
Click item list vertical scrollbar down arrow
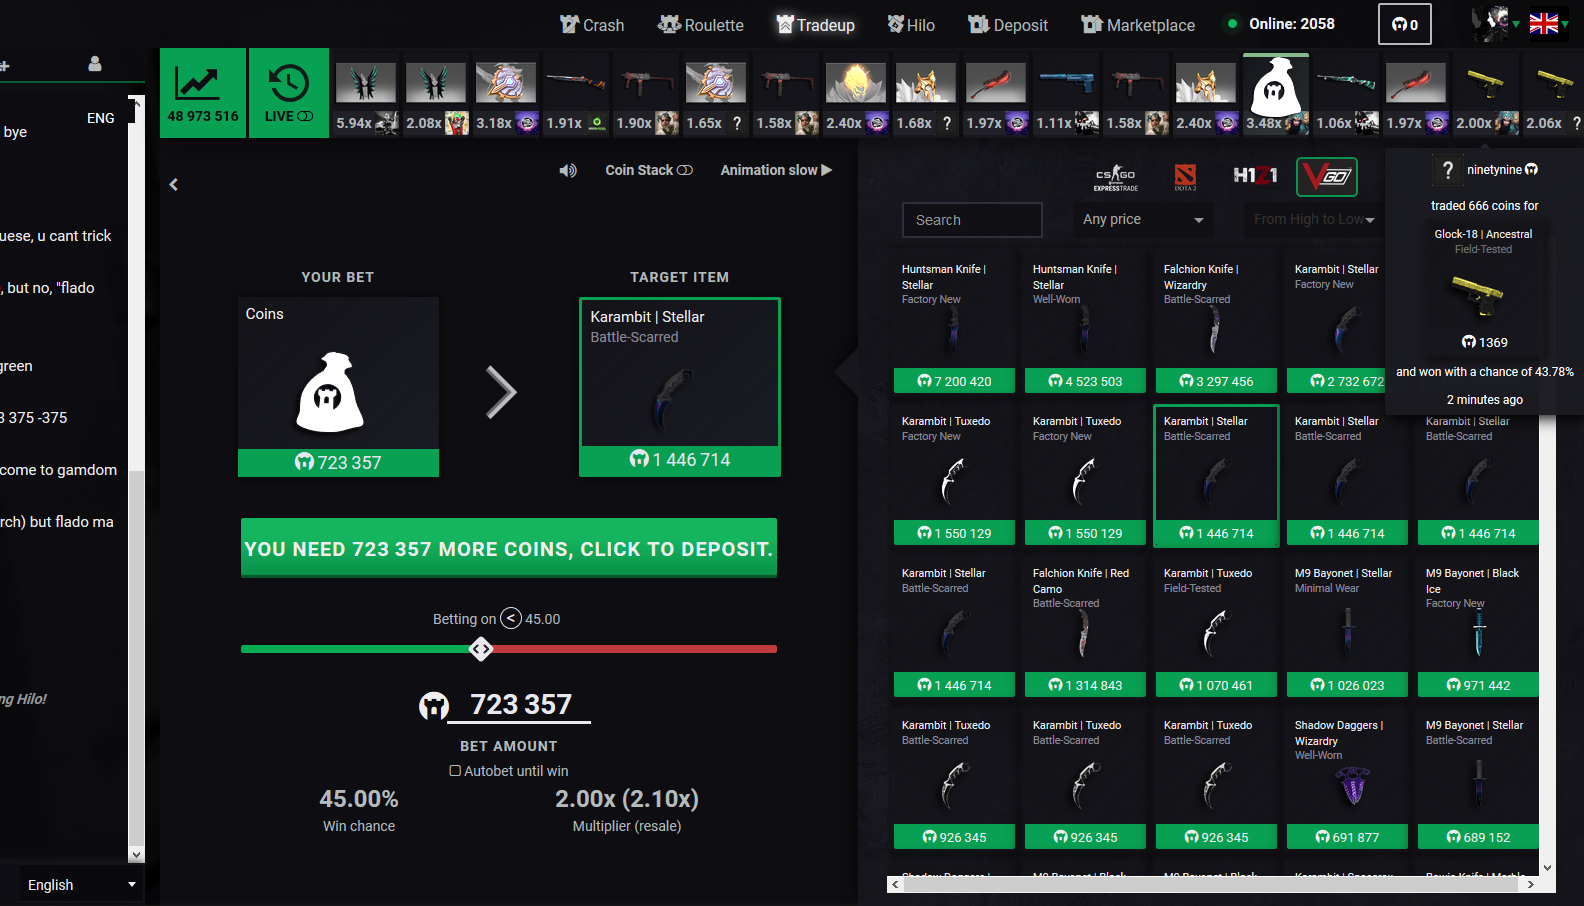[x=1547, y=868]
